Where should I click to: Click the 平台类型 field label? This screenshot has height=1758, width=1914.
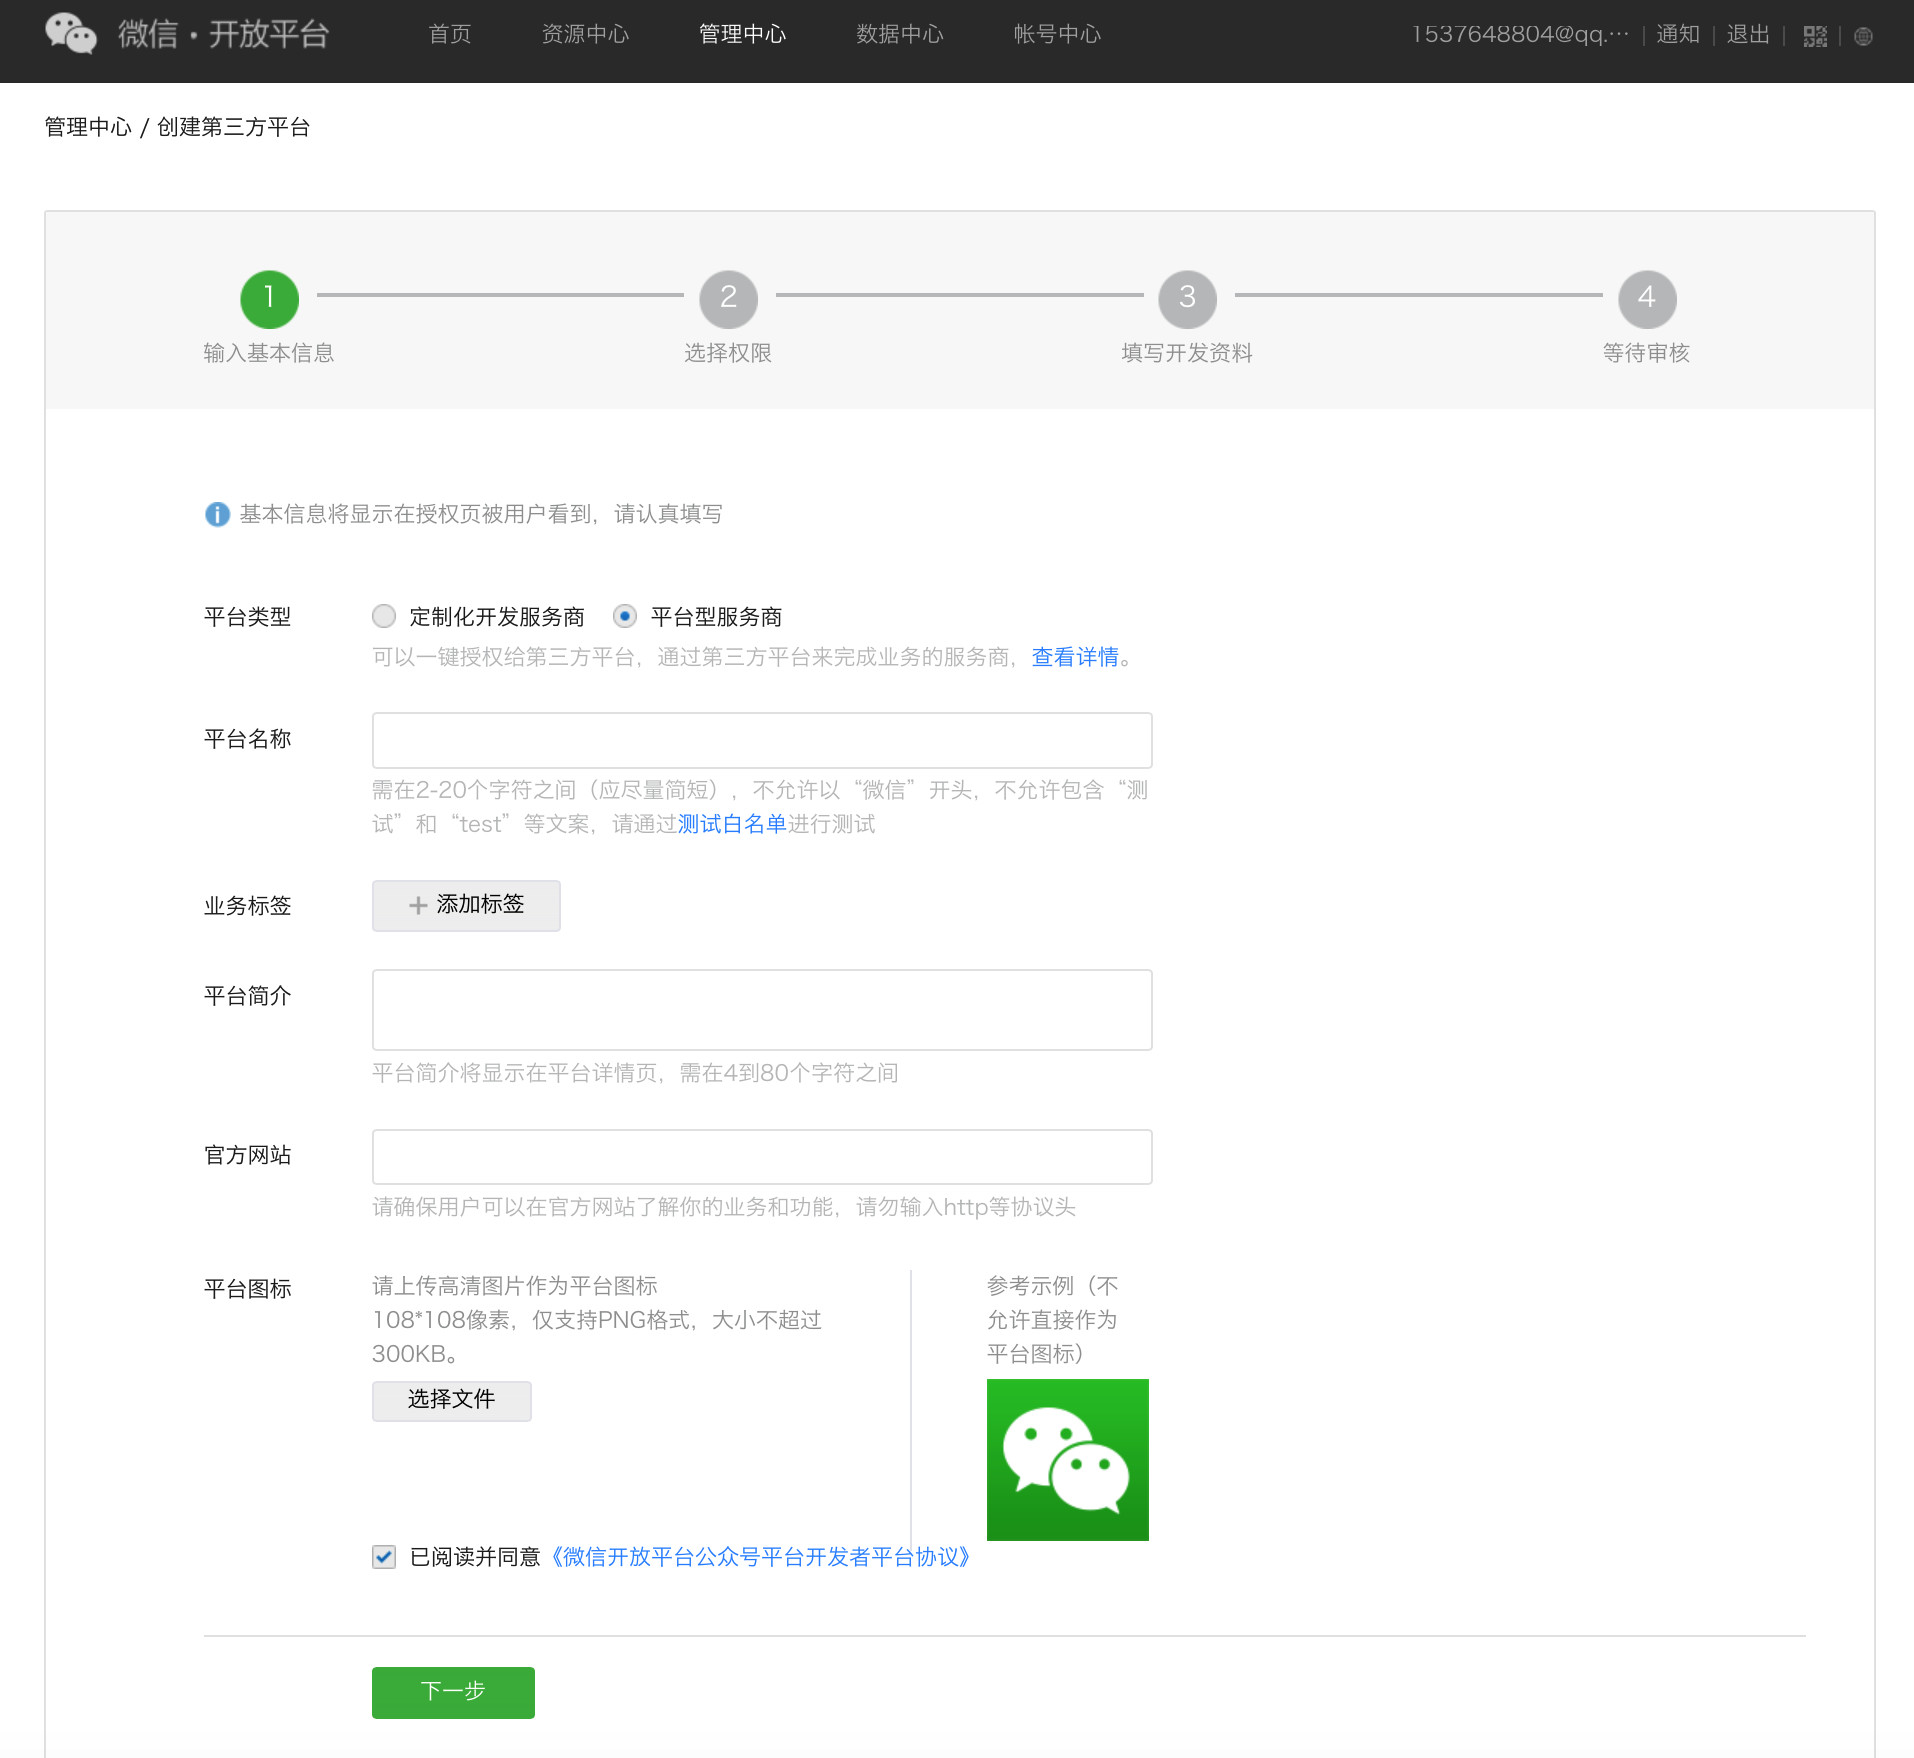(x=247, y=617)
